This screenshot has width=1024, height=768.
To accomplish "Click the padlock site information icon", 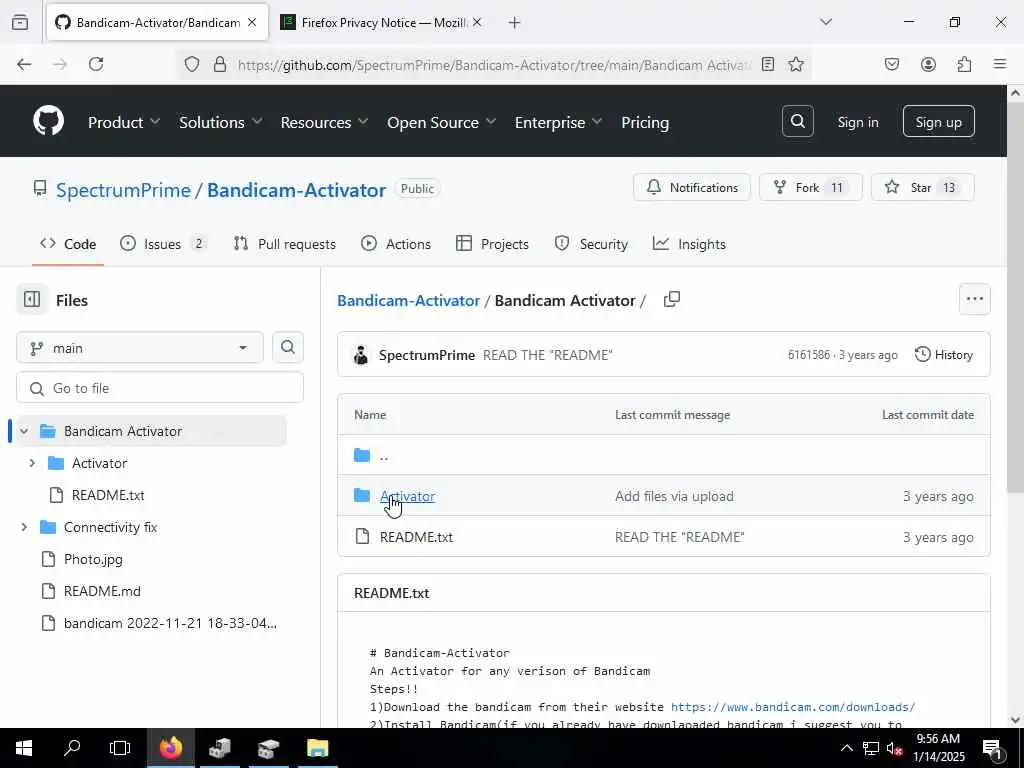I will [220, 64].
